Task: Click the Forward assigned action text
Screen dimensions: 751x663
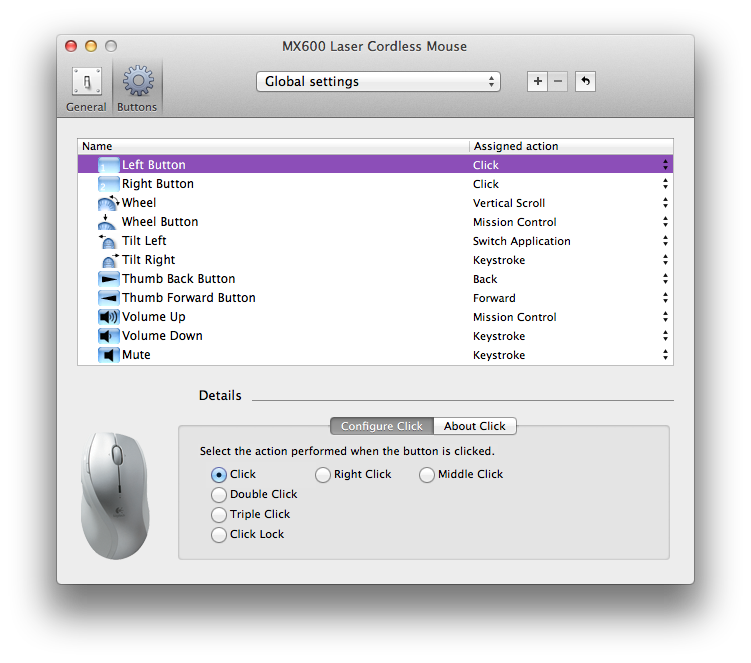Action: (x=494, y=298)
